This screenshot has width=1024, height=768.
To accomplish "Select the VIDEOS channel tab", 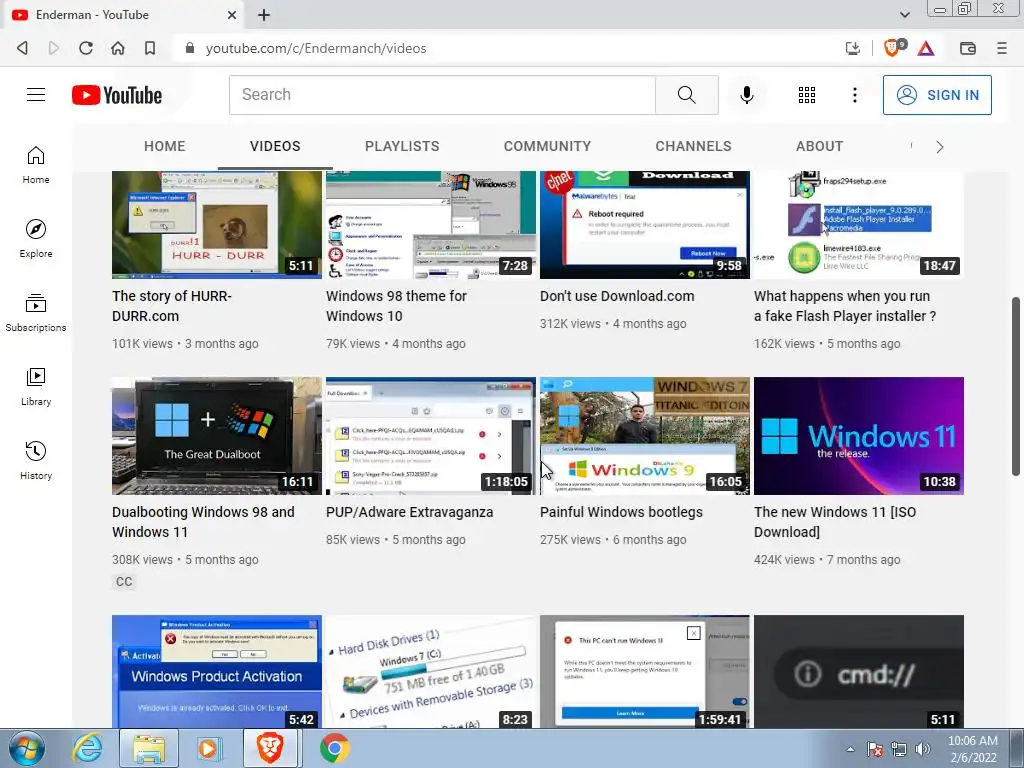I will [275, 146].
